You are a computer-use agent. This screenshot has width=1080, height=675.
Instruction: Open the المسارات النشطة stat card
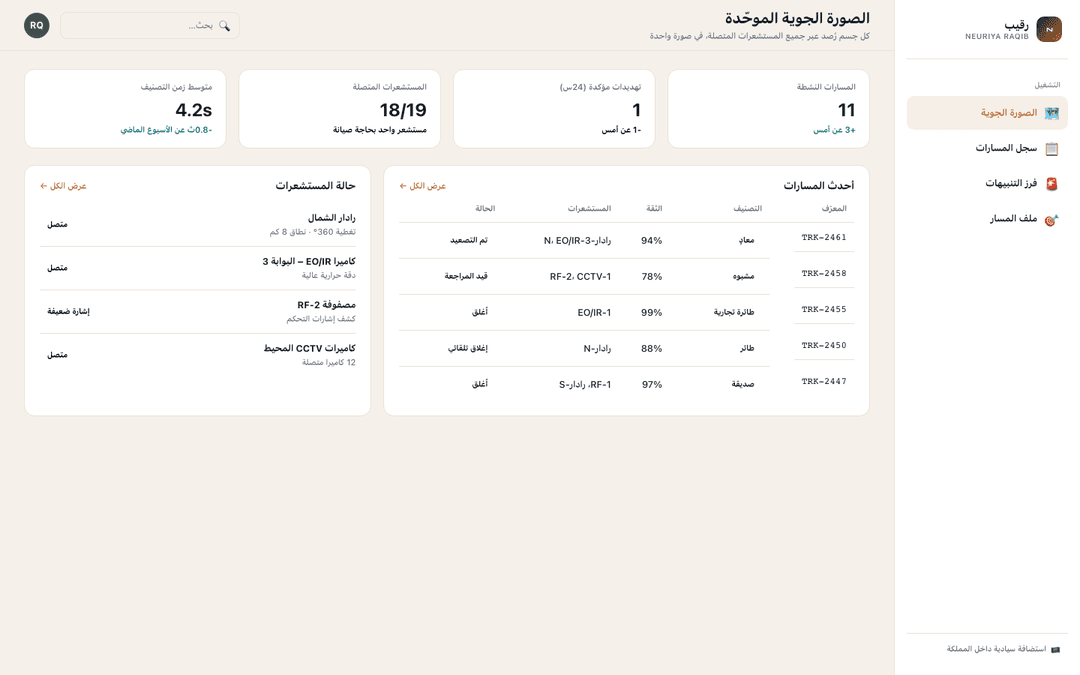click(x=769, y=109)
